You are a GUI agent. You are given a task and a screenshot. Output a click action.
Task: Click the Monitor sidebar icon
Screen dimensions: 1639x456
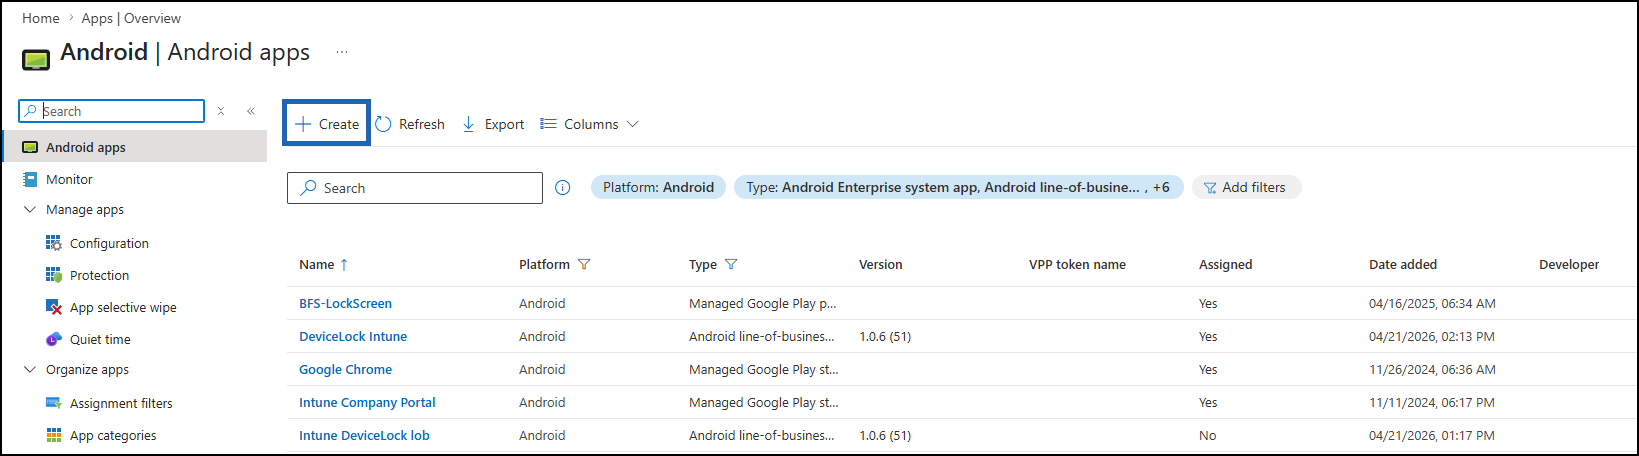click(30, 179)
